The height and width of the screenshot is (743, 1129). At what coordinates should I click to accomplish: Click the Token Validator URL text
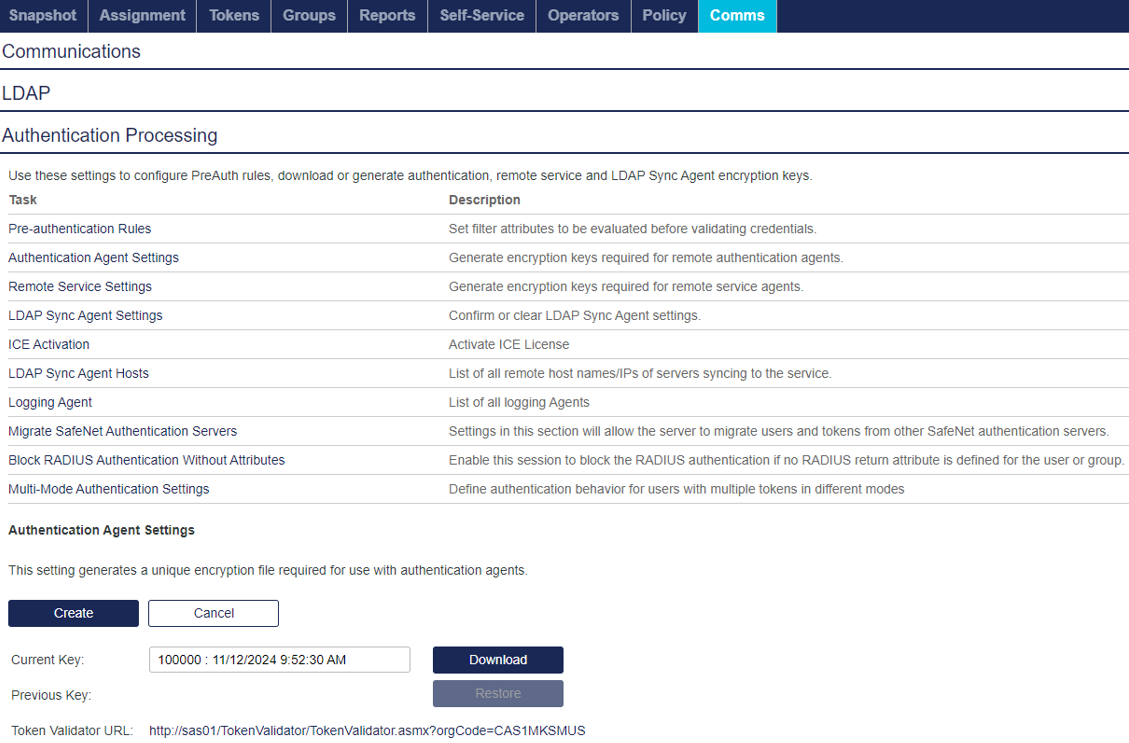(x=367, y=731)
